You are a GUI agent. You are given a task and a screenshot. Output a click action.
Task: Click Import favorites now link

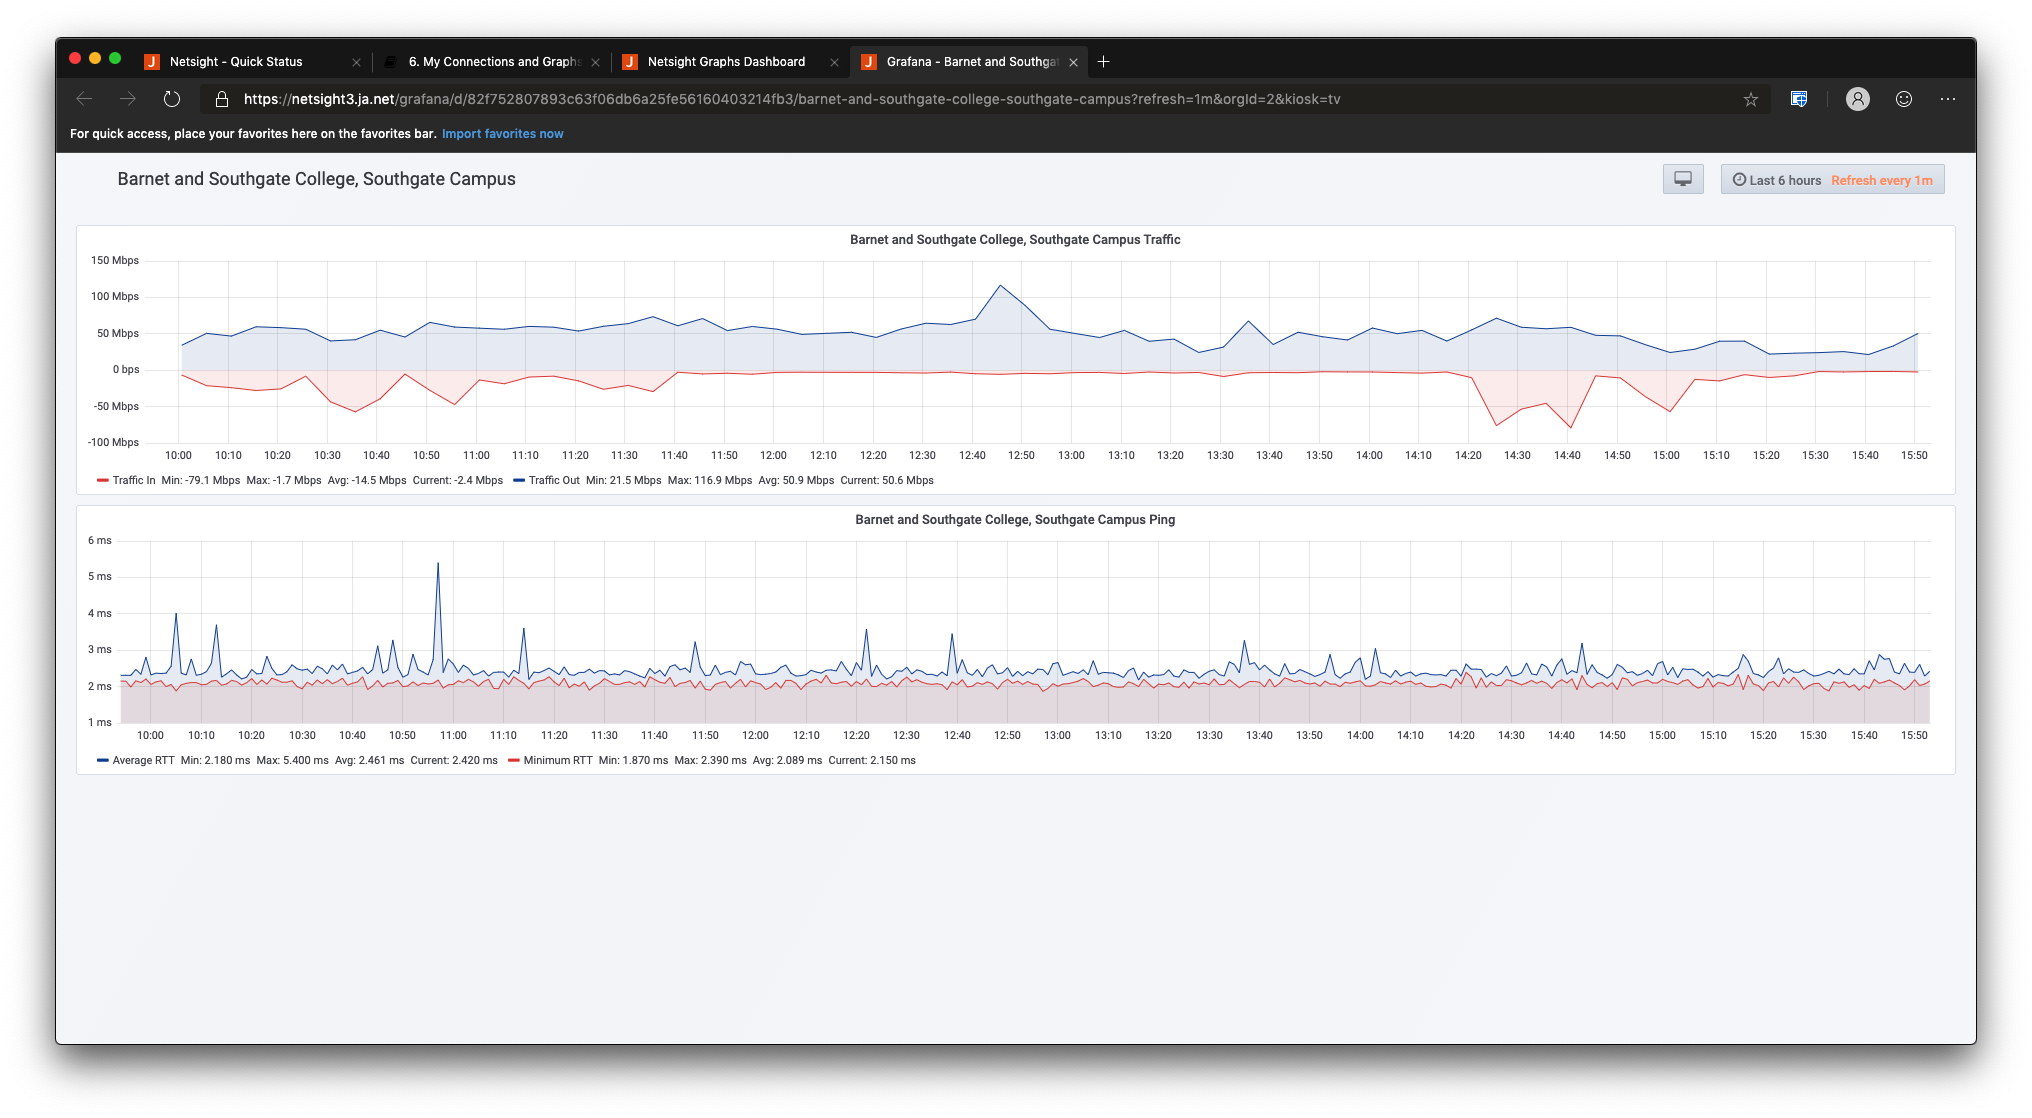point(502,134)
